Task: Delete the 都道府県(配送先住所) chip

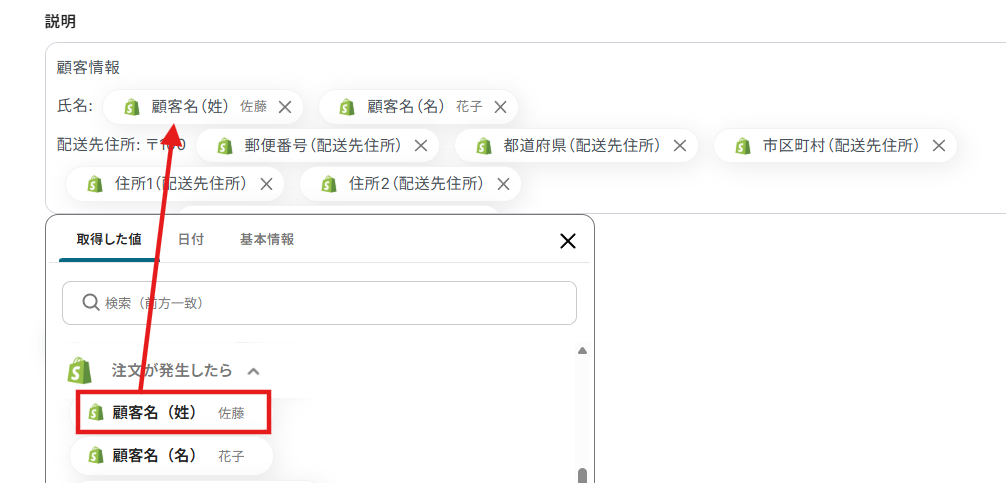Action: point(679,146)
